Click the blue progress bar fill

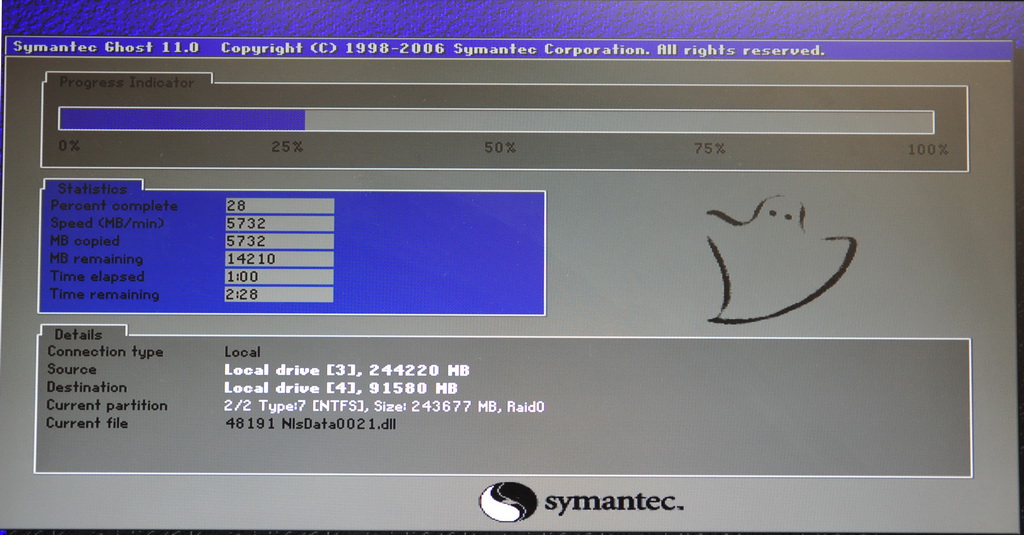pyautogui.click(x=182, y=120)
